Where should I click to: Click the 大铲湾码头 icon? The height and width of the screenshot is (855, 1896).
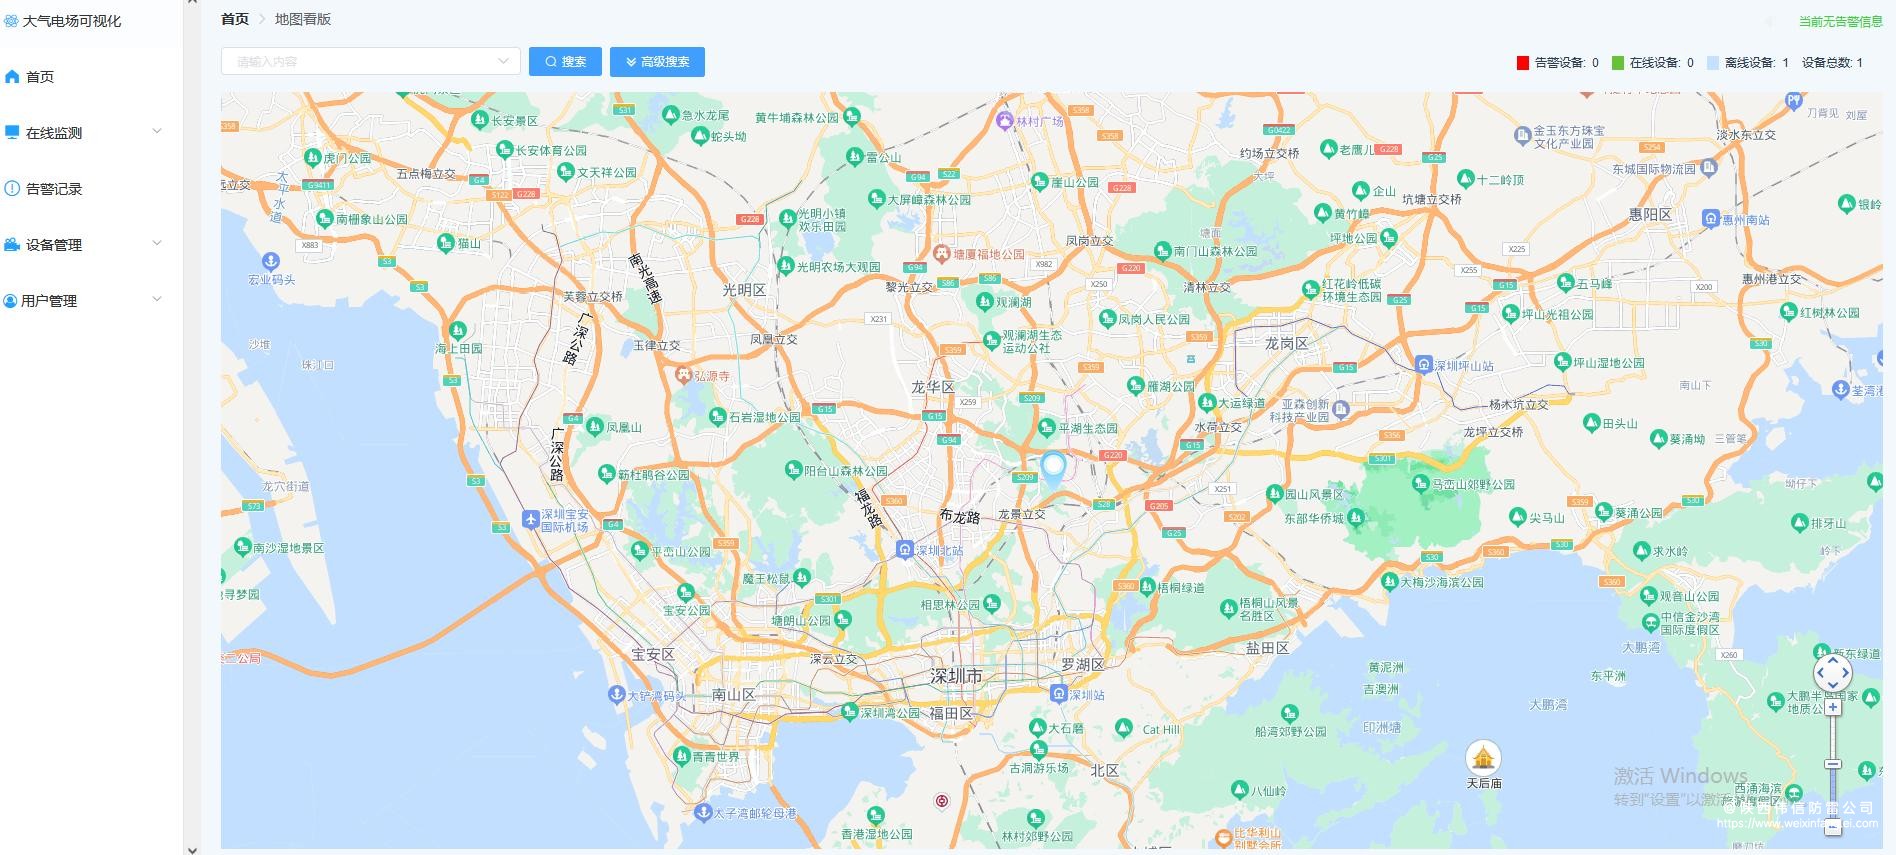tap(616, 694)
